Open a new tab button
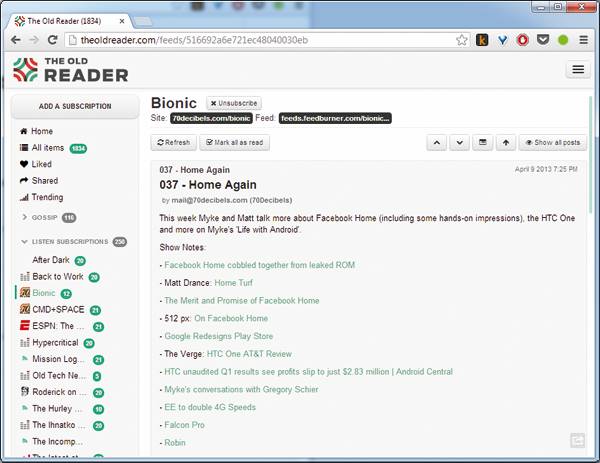Viewport: 600px width, 463px height. pyautogui.click(x=142, y=22)
